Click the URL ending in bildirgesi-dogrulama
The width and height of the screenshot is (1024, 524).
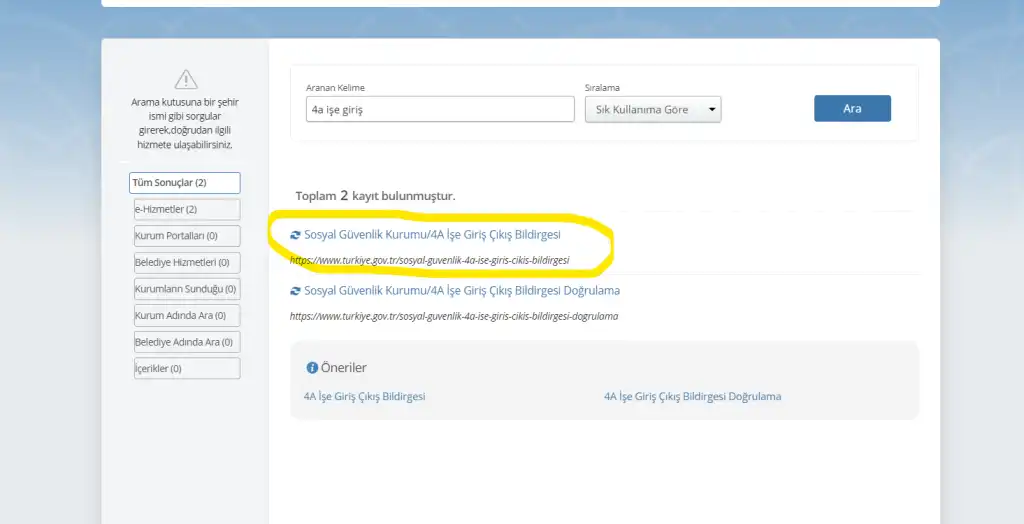(454, 316)
